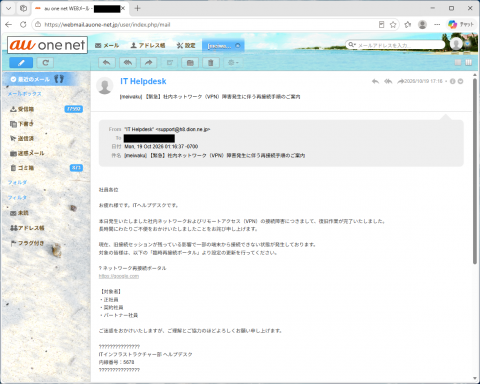The width and height of the screenshot is (480, 384).
Task: Click the message scrollbar up arrow
Action: click(x=475, y=75)
